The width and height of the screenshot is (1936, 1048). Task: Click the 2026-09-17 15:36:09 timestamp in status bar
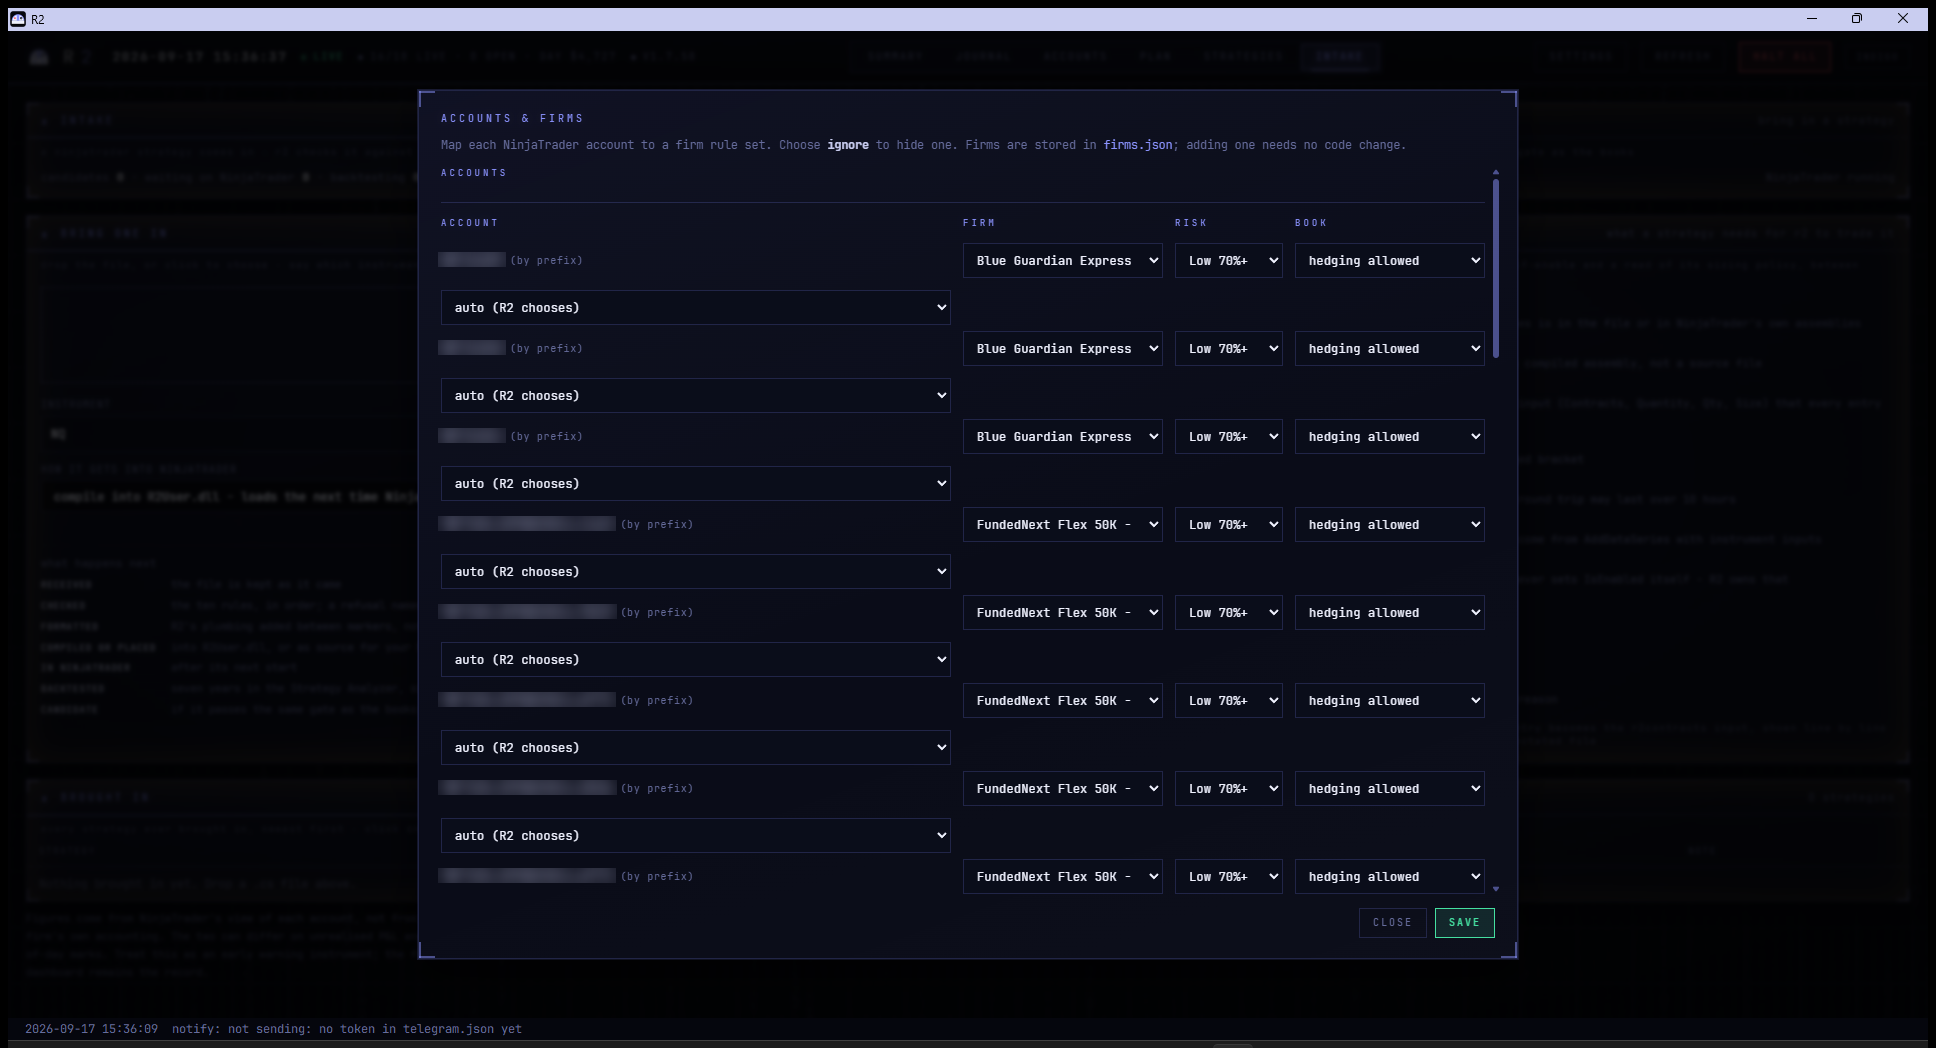tap(91, 1028)
